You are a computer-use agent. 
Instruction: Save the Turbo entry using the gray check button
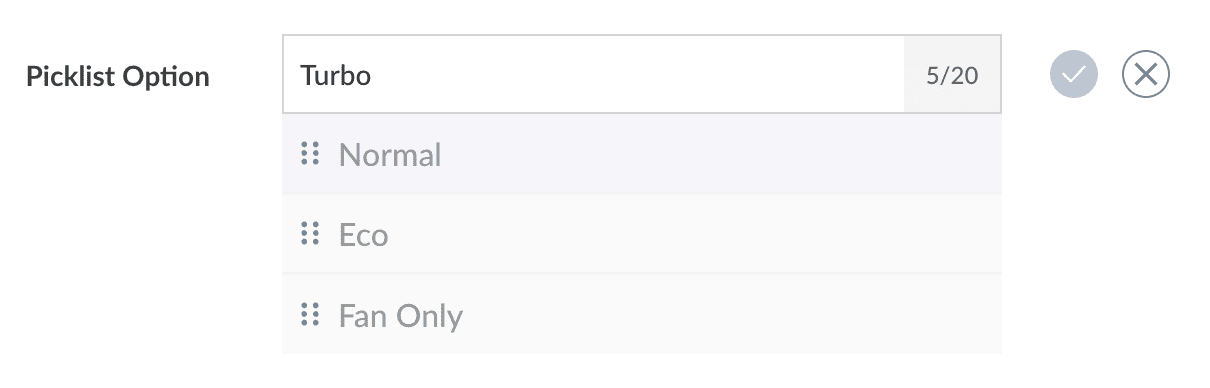pos(1074,75)
